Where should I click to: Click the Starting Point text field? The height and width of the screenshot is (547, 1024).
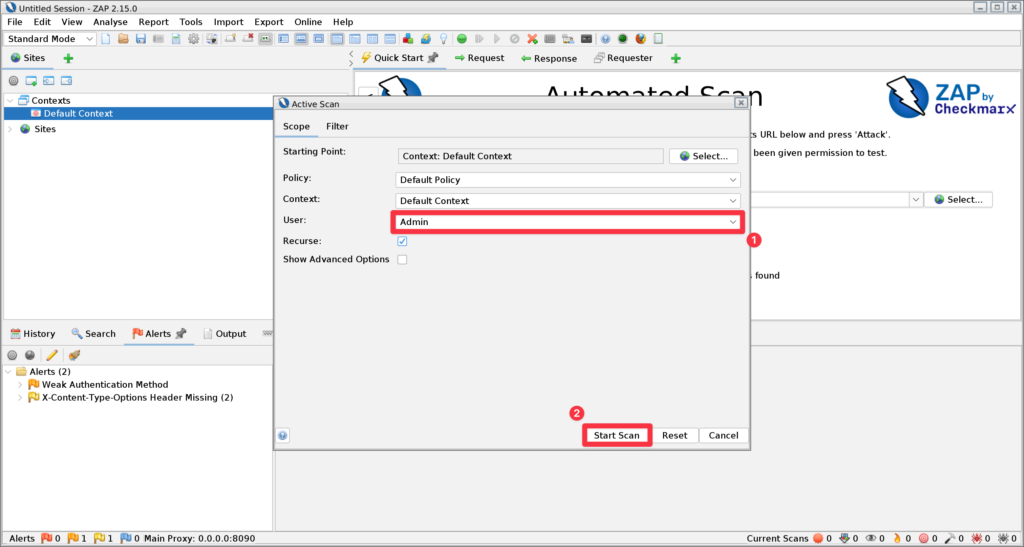(x=530, y=156)
